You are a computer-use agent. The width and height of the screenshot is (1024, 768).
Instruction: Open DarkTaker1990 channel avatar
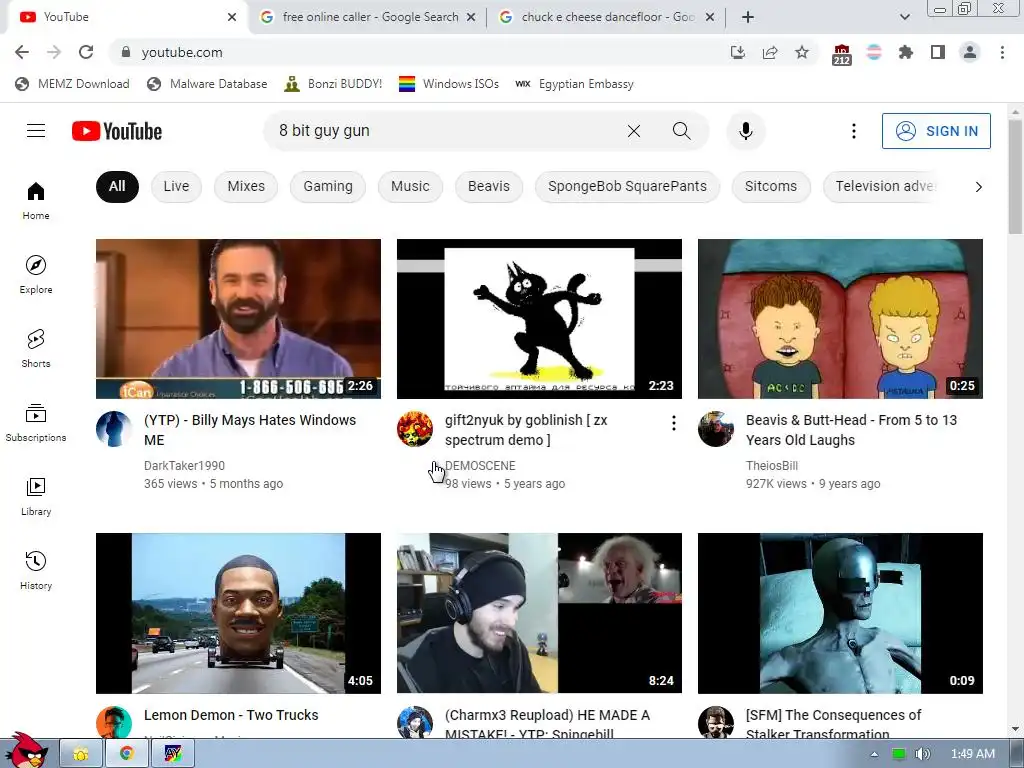point(114,429)
